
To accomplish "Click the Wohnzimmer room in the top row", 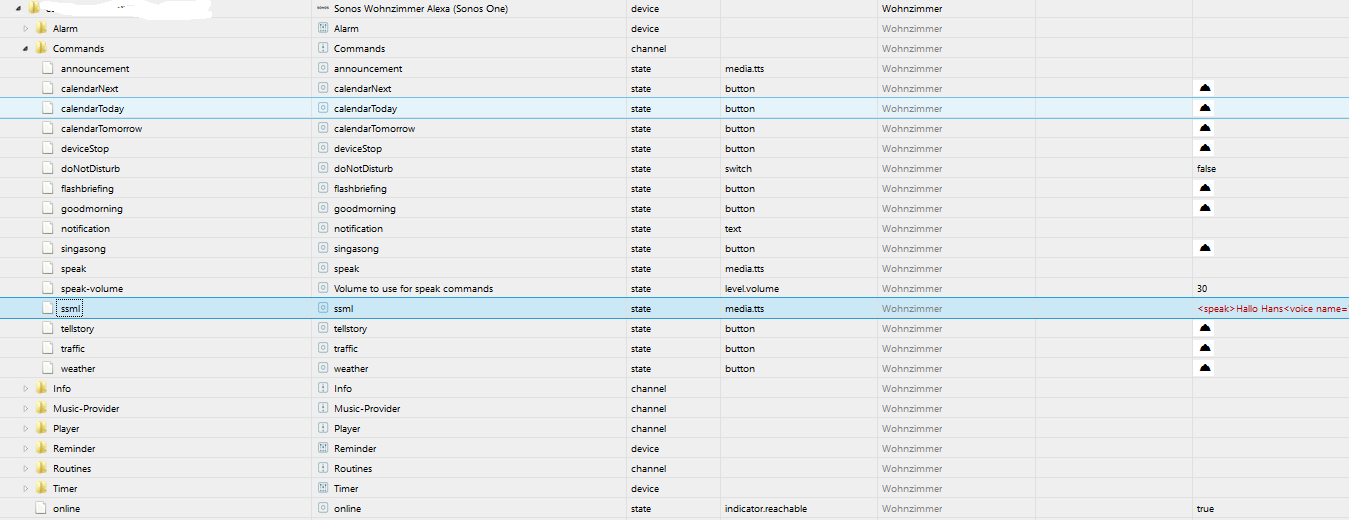I will 912,8.
